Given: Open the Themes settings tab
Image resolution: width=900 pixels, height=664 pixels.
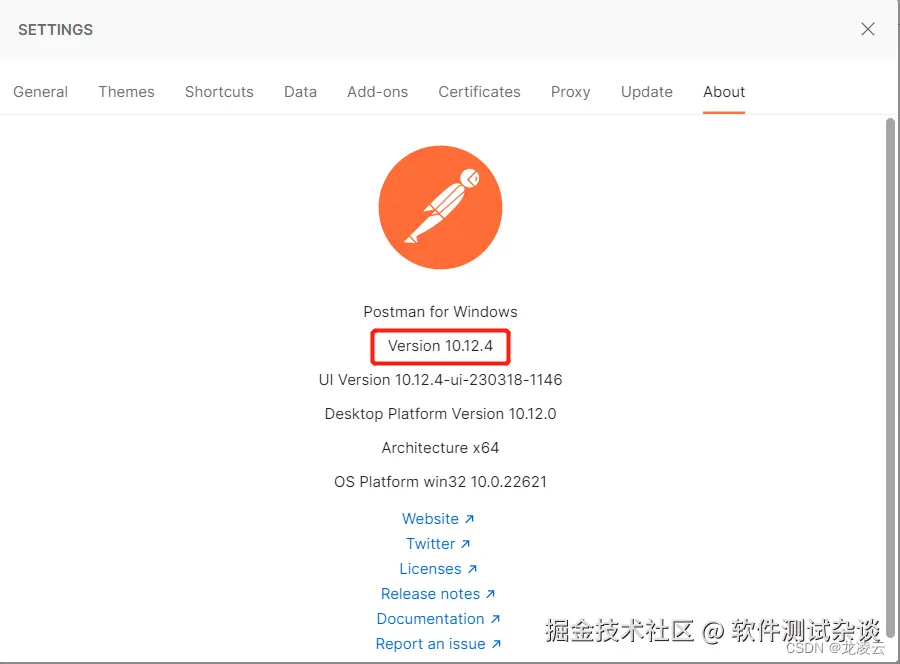Looking at the screenshot, I should [126, 91].
